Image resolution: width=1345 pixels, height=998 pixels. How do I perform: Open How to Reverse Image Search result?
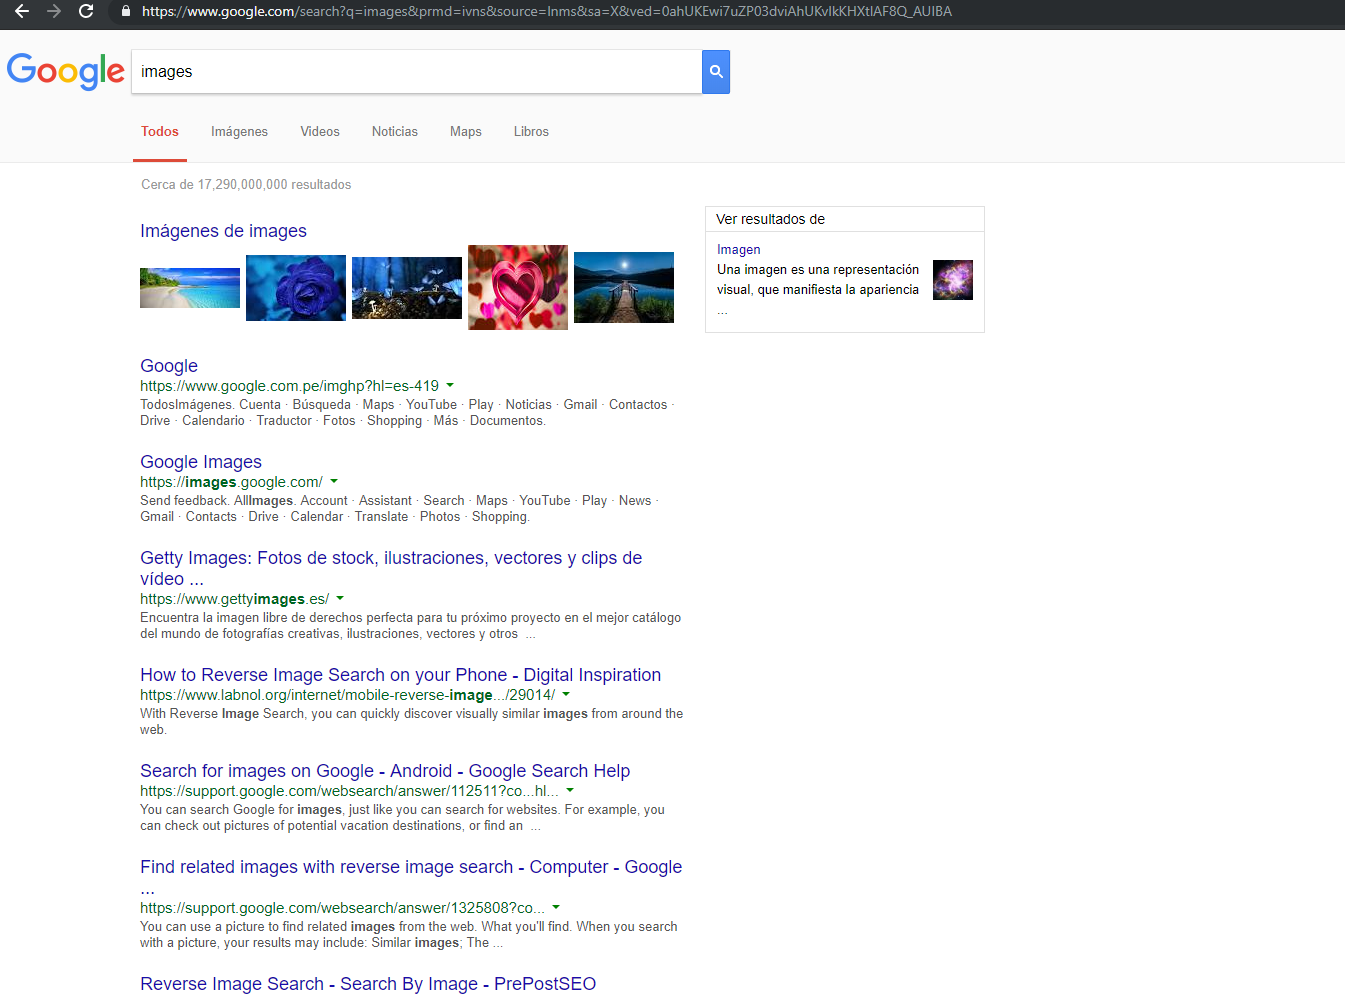click(x=400, y=675)
